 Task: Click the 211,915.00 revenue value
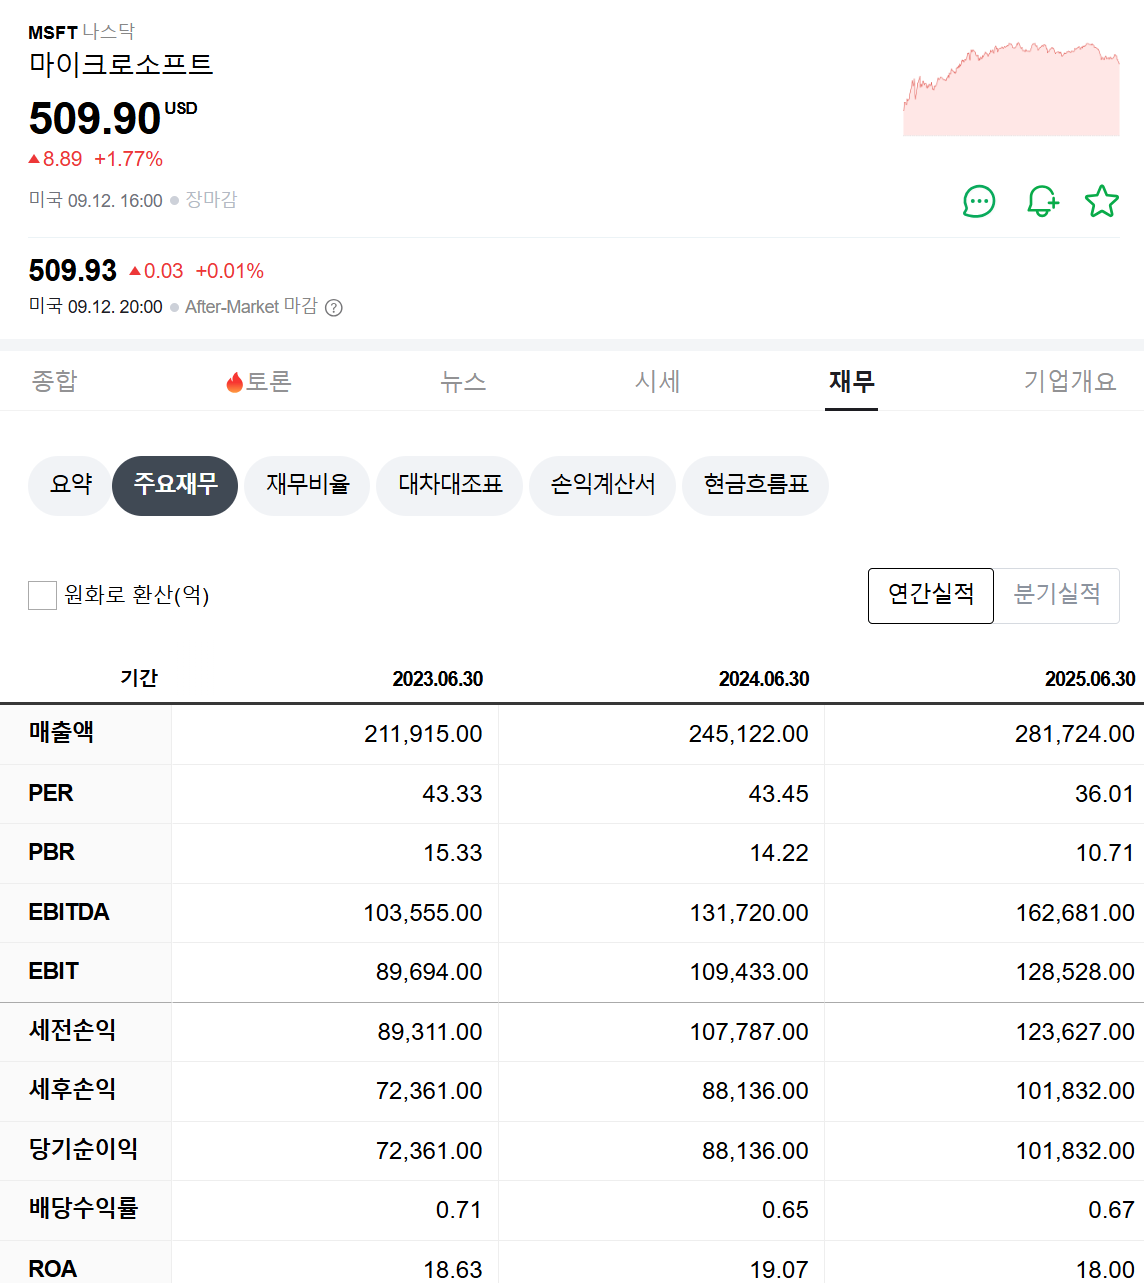[423, 734]
